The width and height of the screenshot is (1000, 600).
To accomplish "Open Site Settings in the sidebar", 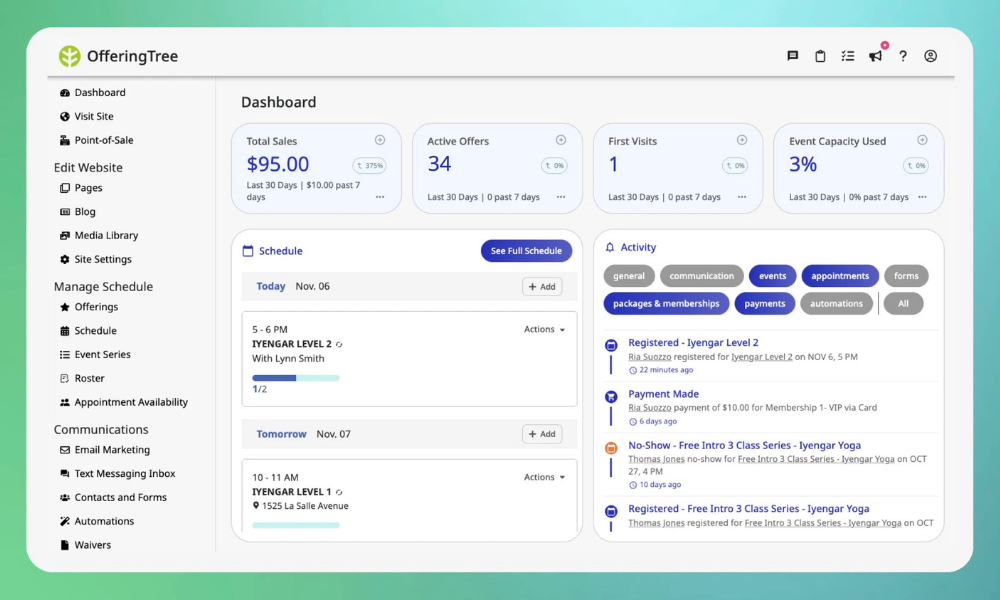I will 96,260.
